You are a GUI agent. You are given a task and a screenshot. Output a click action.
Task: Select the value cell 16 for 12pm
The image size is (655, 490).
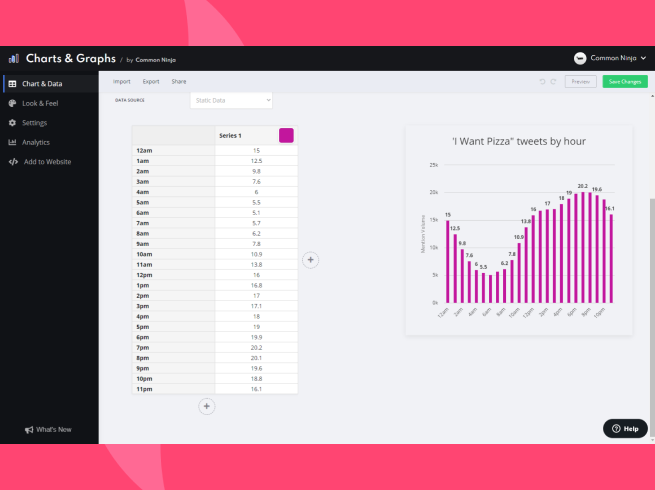[256, 275]
